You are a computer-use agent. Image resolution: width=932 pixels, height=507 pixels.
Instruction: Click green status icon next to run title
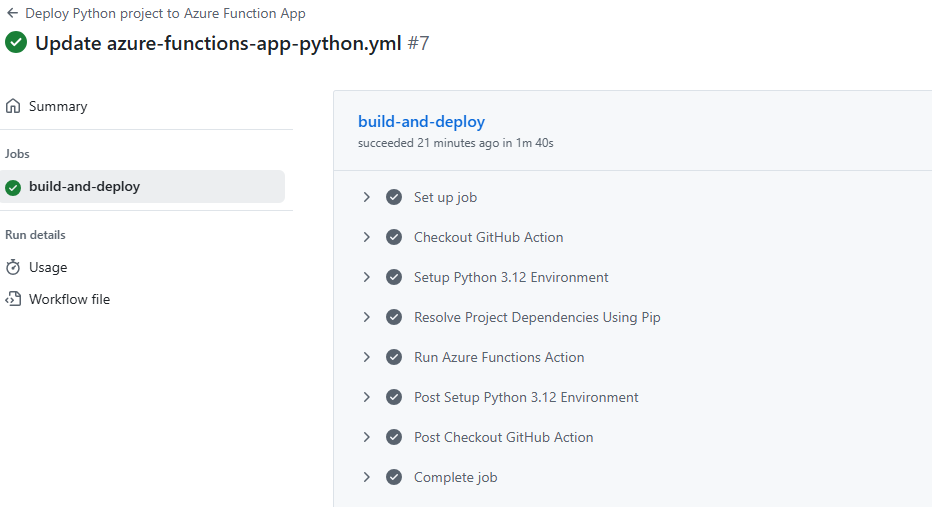point(16,43)
